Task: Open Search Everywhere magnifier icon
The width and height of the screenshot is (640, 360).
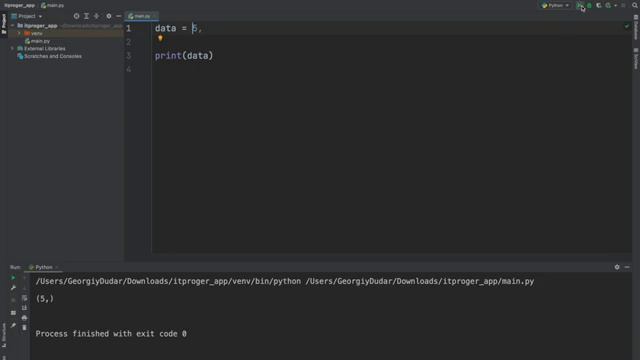Action: [635, 5]
